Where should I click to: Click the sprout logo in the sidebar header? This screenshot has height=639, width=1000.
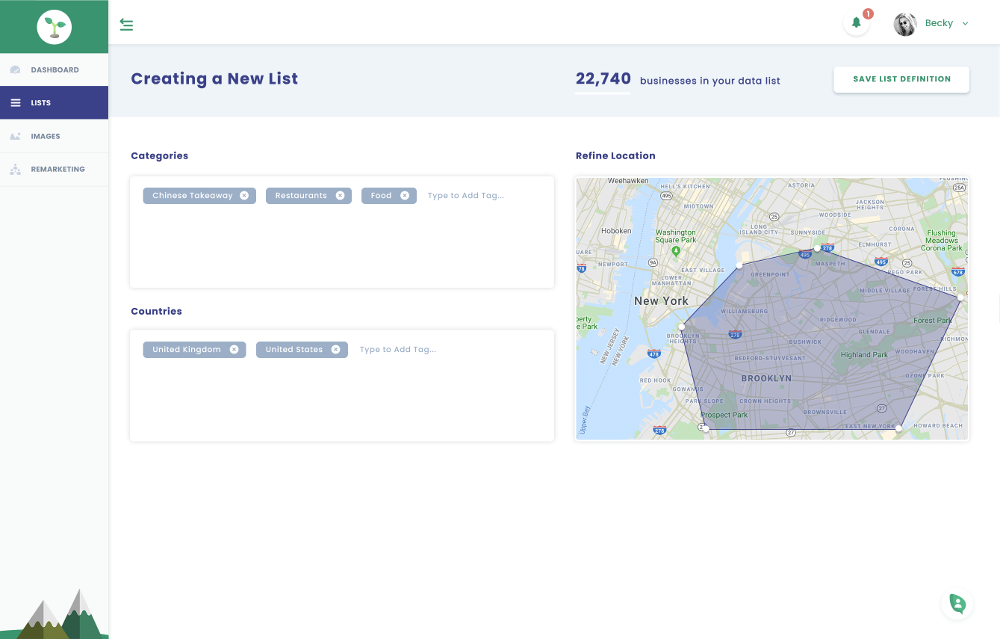(x=54, y=27)
